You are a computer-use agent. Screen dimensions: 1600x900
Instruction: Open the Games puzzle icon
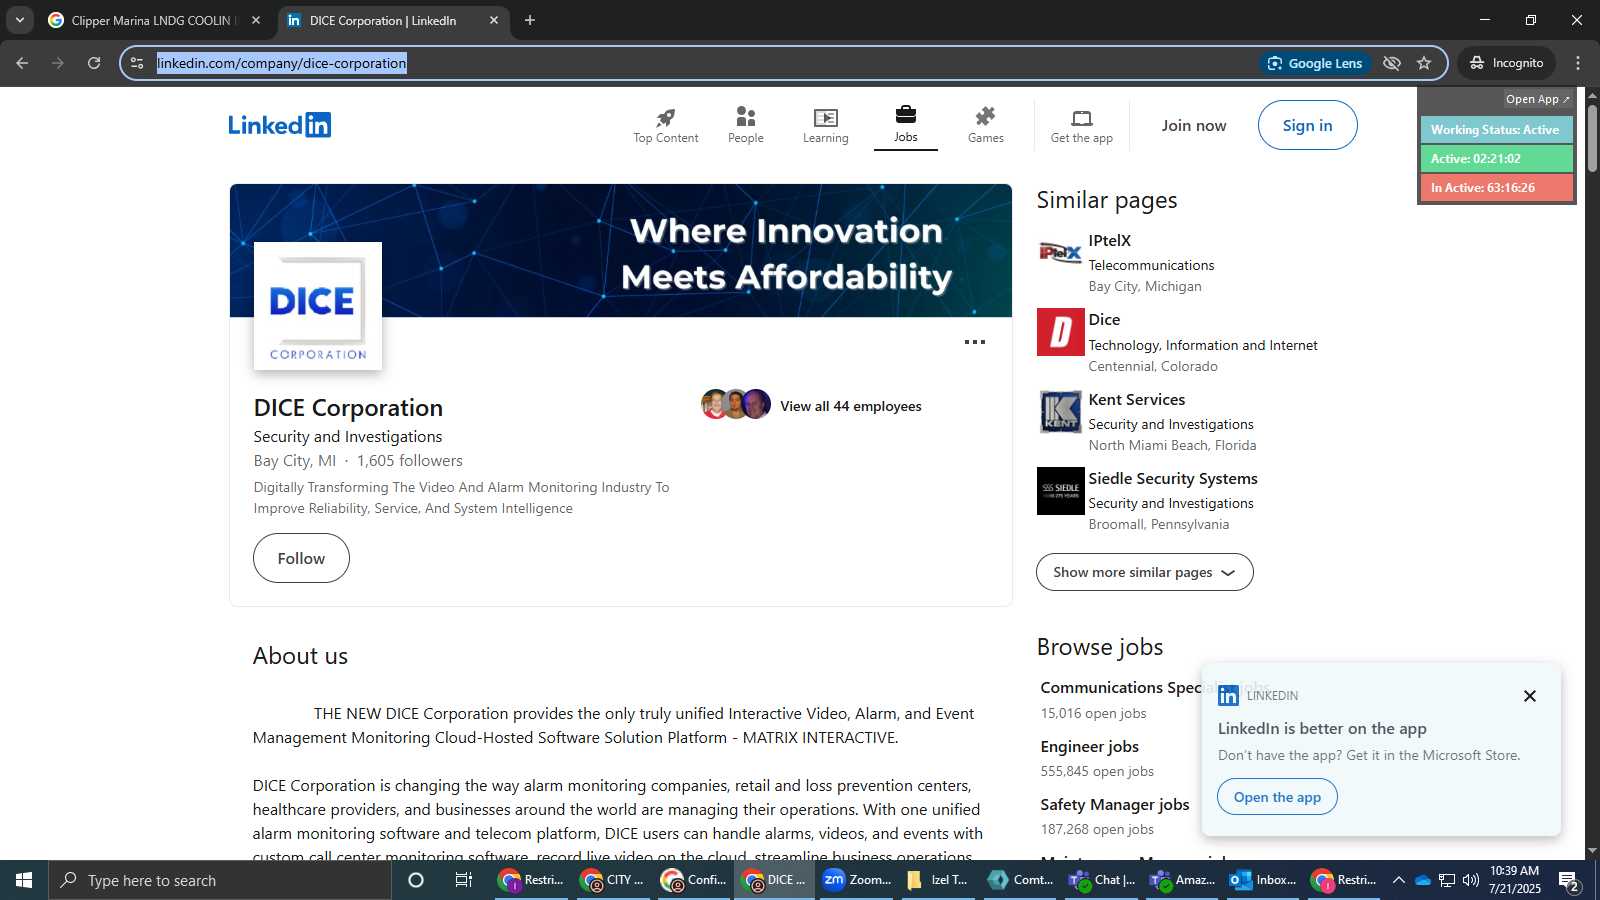pos(986,126)
